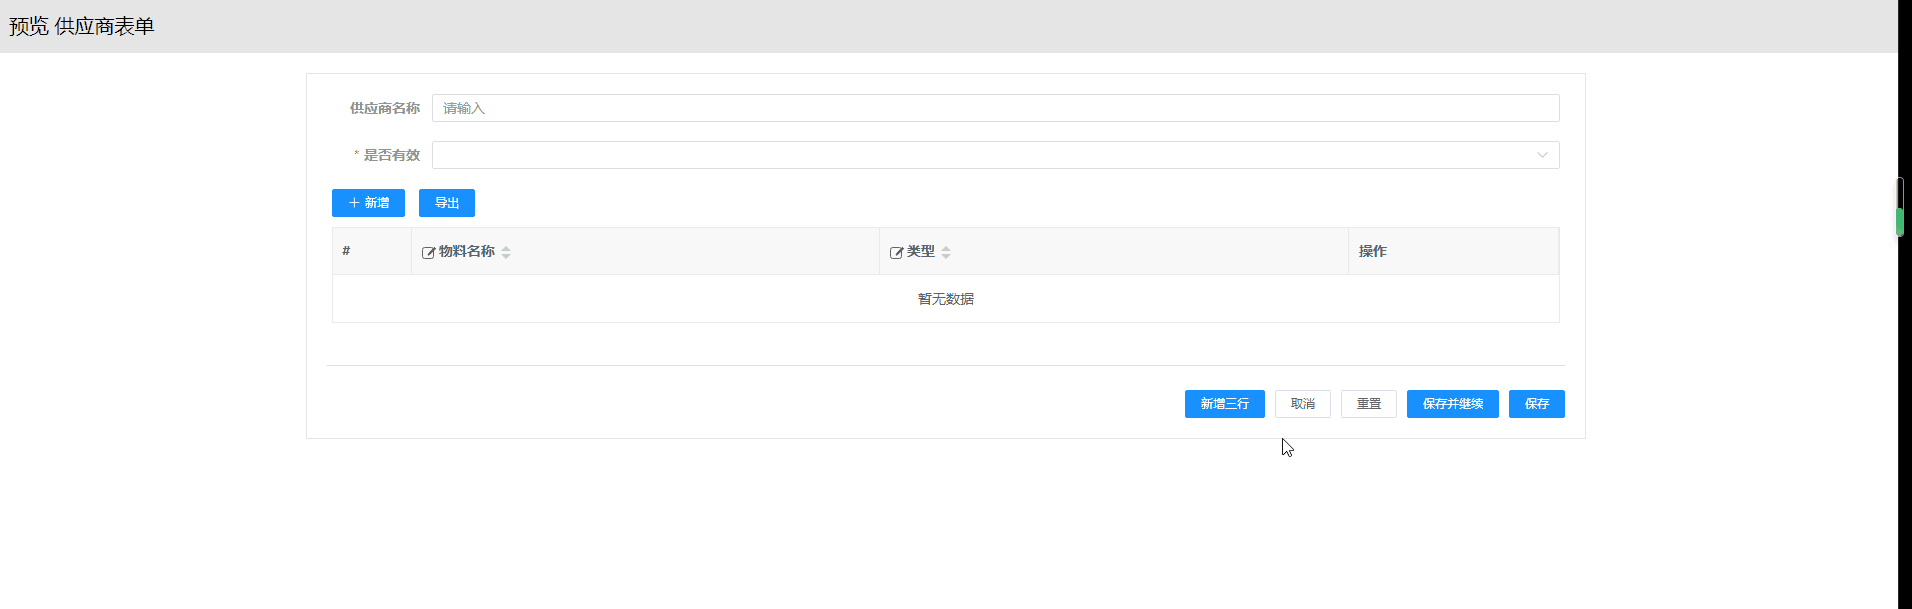The image size is (1912, 609).
Task: Sort 类型 column descending with down arrow
Action: (946, 257)
